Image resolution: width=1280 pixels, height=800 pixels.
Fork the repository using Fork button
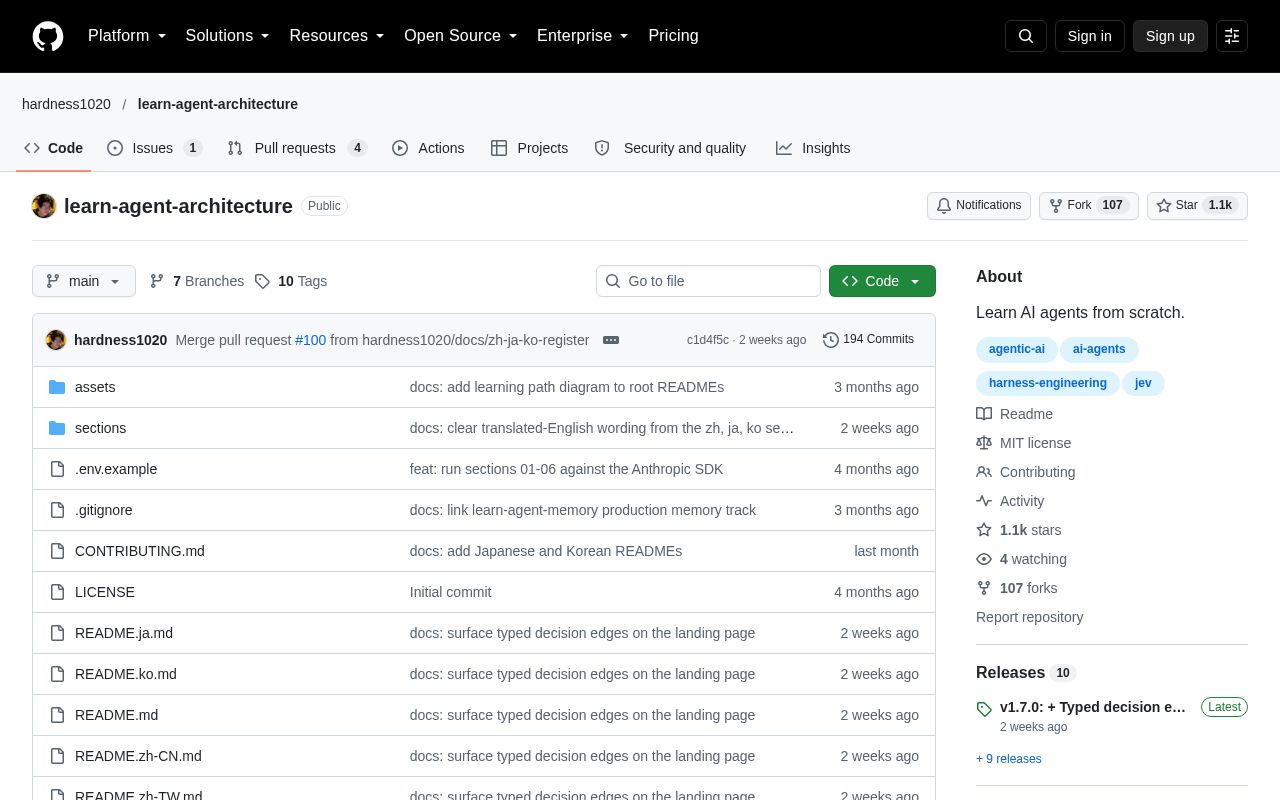(1089, 206)
